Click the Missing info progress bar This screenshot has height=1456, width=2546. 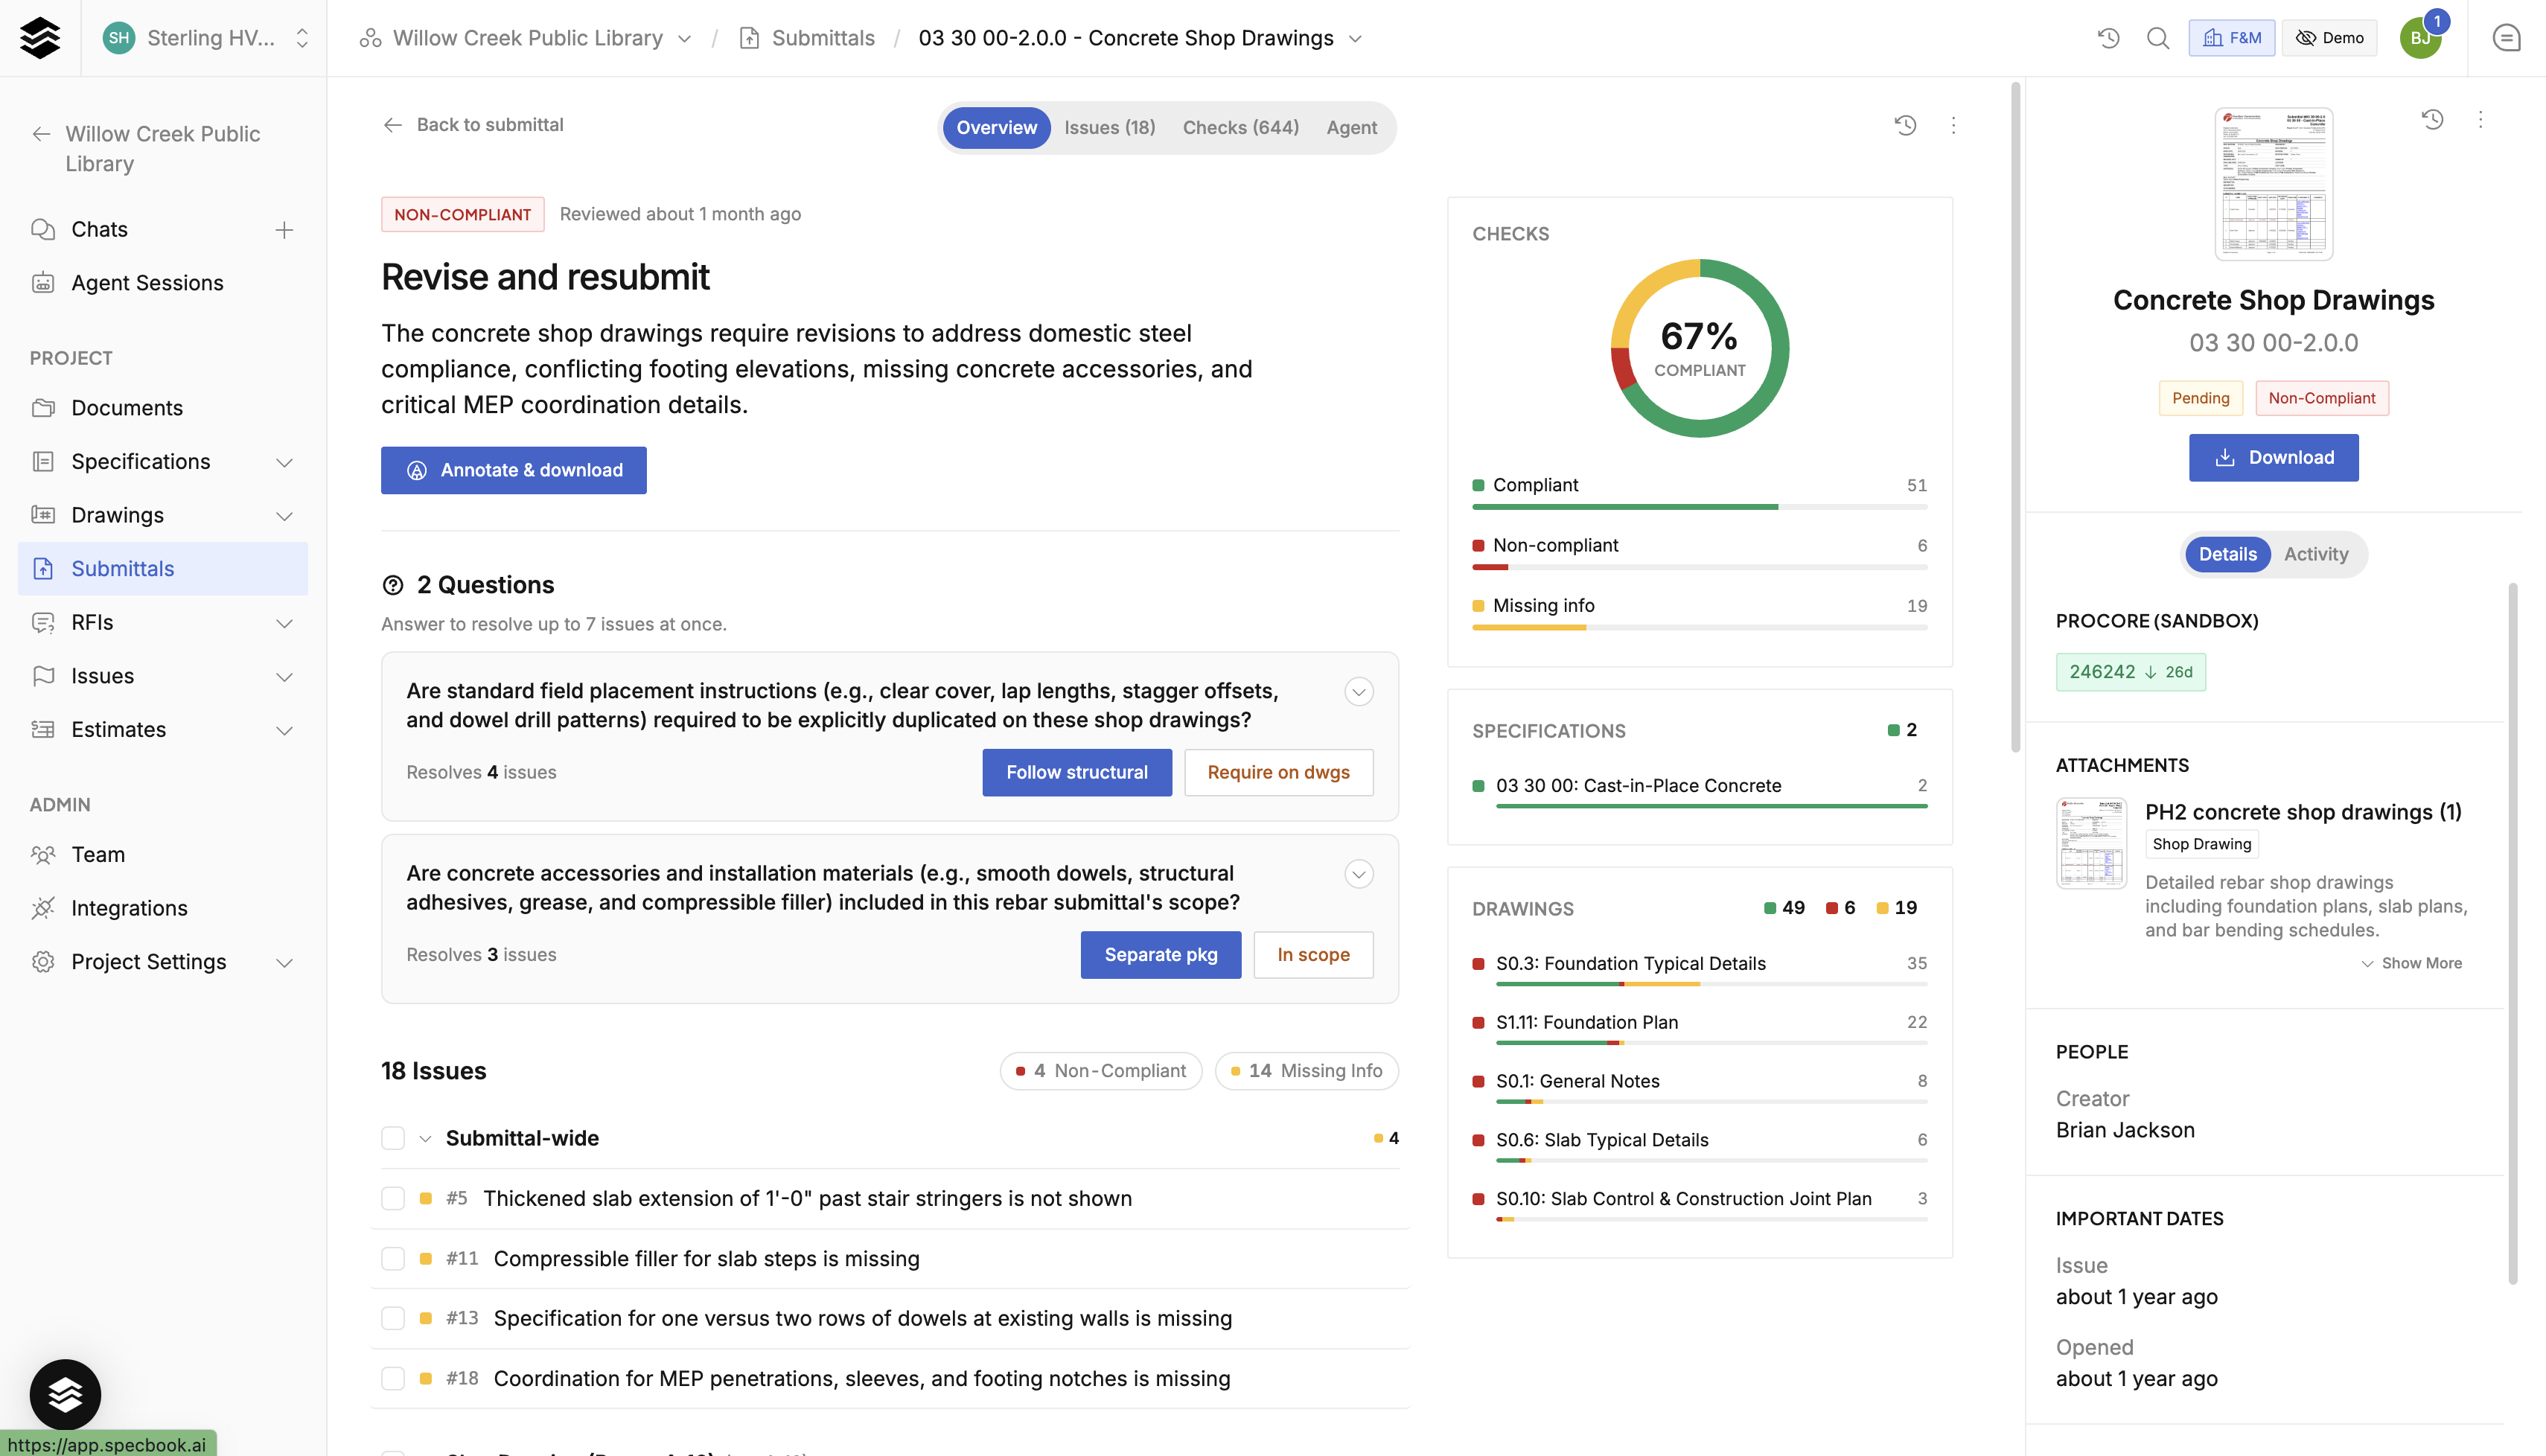pos(1699,627)
